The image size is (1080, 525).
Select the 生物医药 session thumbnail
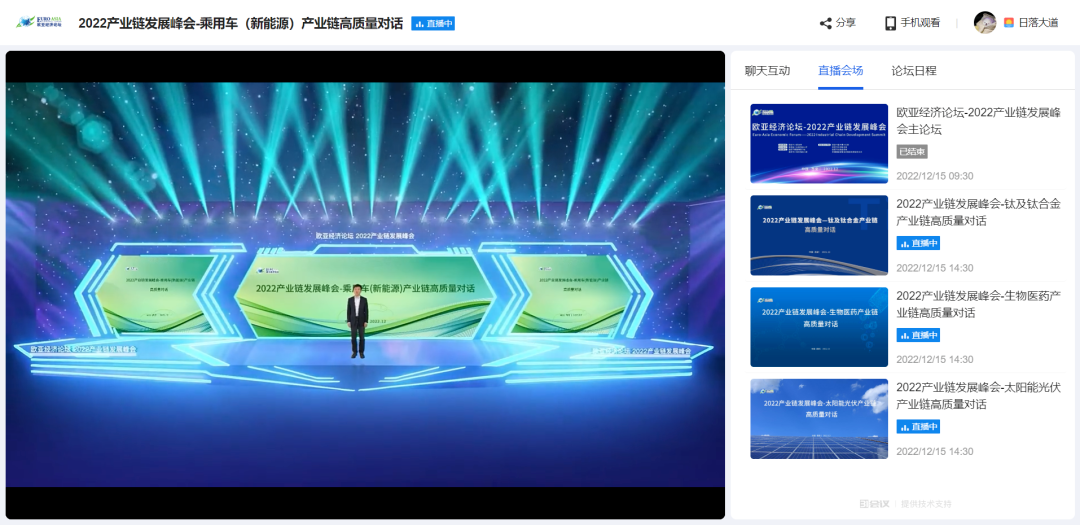pos(819,327)
